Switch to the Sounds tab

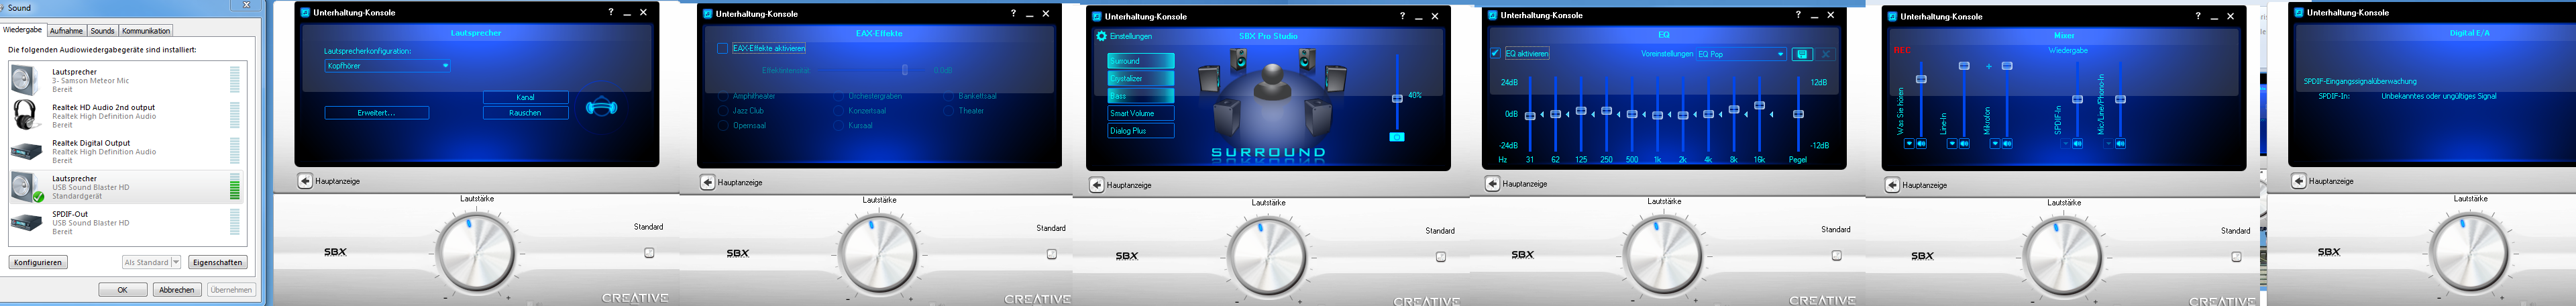(102, 31)
